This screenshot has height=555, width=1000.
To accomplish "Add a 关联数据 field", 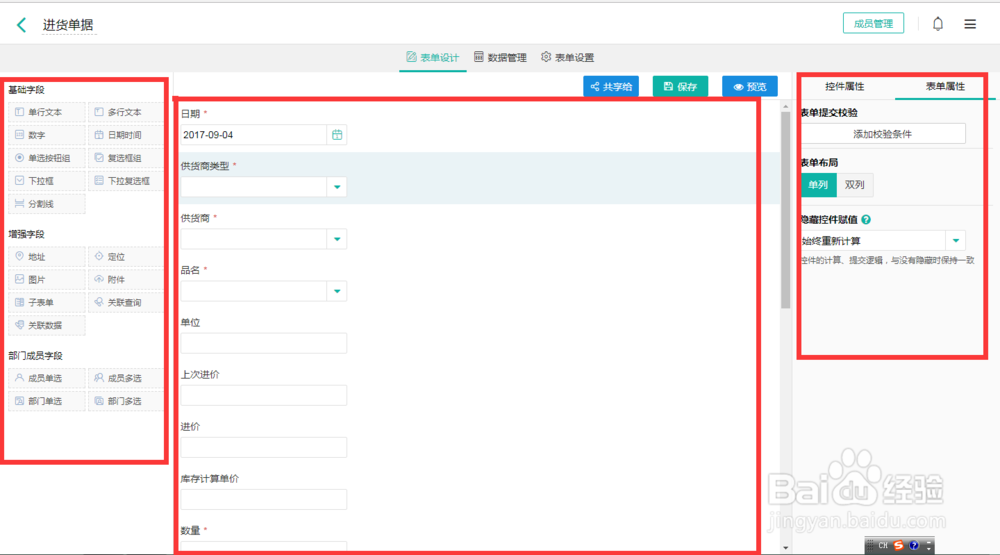I will [47, 325].
